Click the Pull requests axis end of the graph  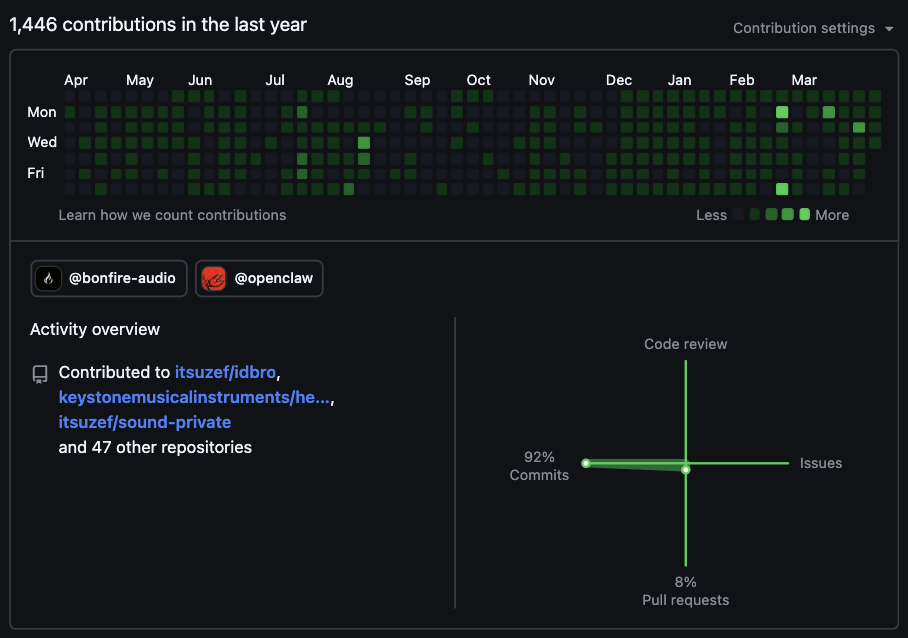tap(685, 563)
